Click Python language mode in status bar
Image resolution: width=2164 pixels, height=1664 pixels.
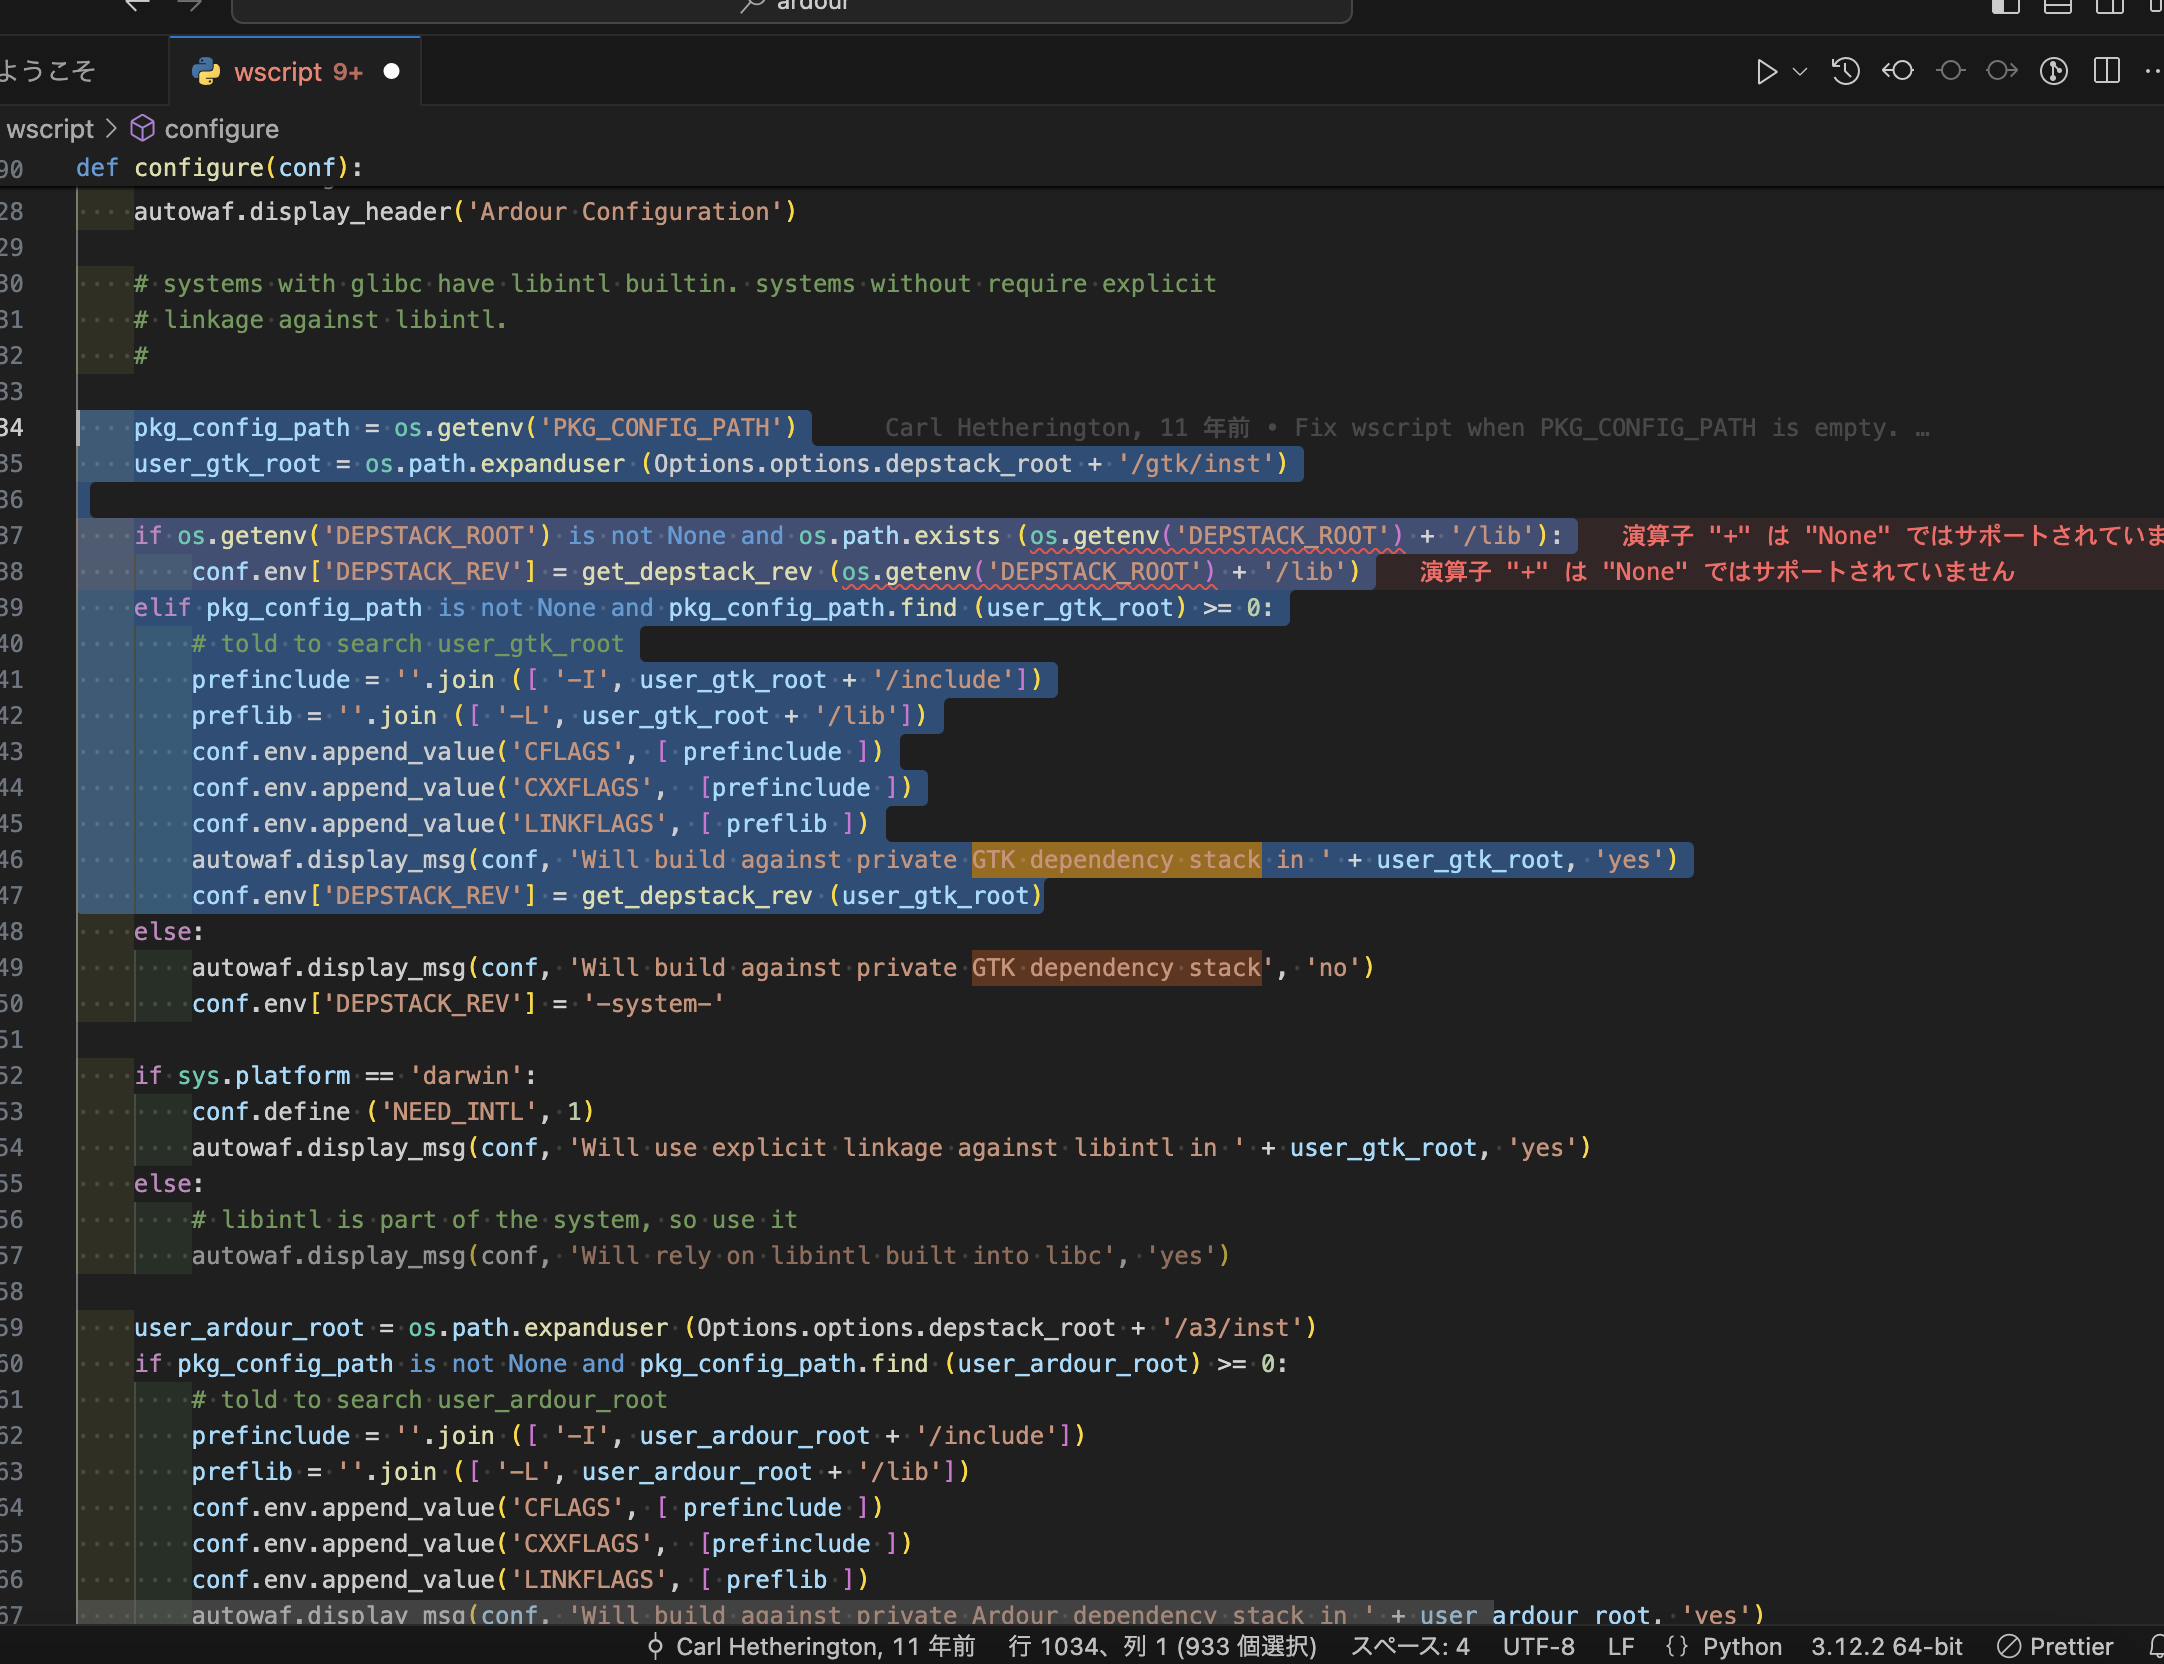coord(1741,1646)
